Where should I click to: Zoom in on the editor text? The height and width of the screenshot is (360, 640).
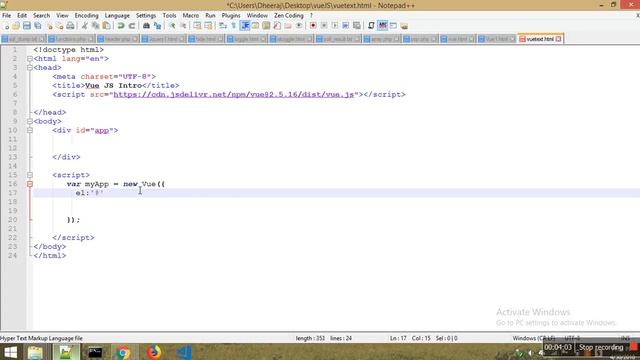[x=172, y=26]
